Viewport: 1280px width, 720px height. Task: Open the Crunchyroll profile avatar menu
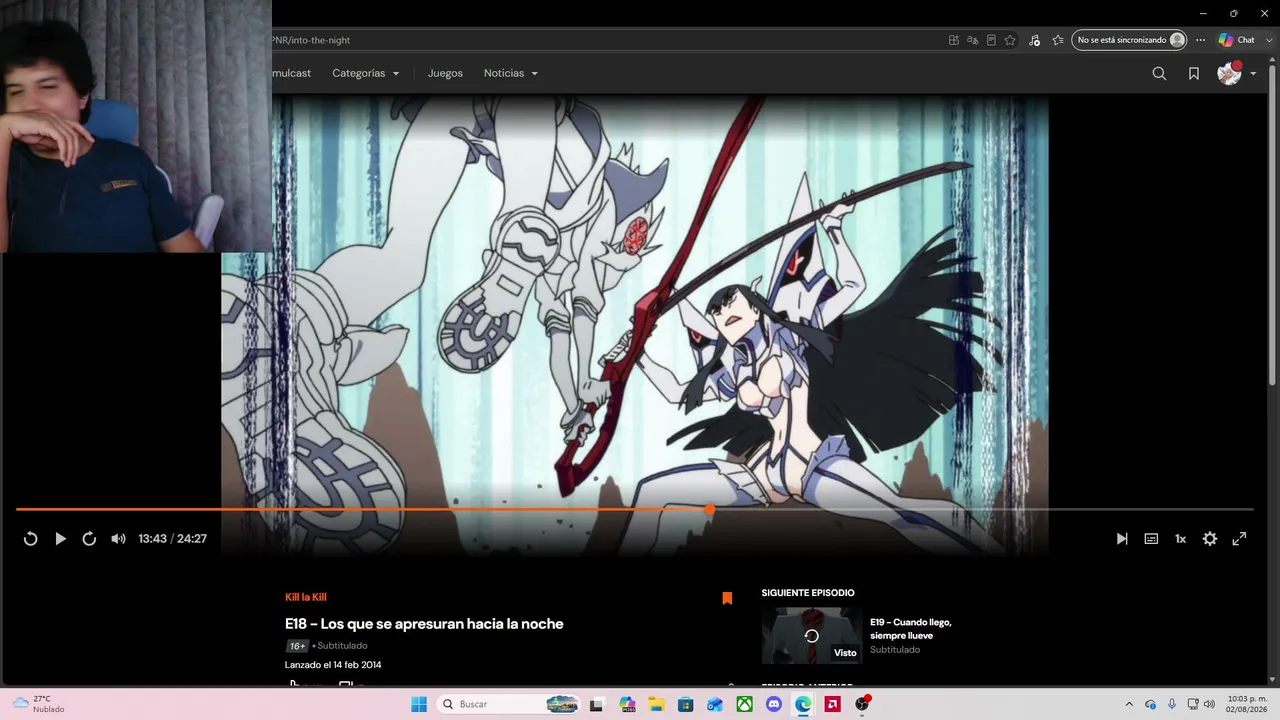pyautogui.click(x=1237, y=73)
